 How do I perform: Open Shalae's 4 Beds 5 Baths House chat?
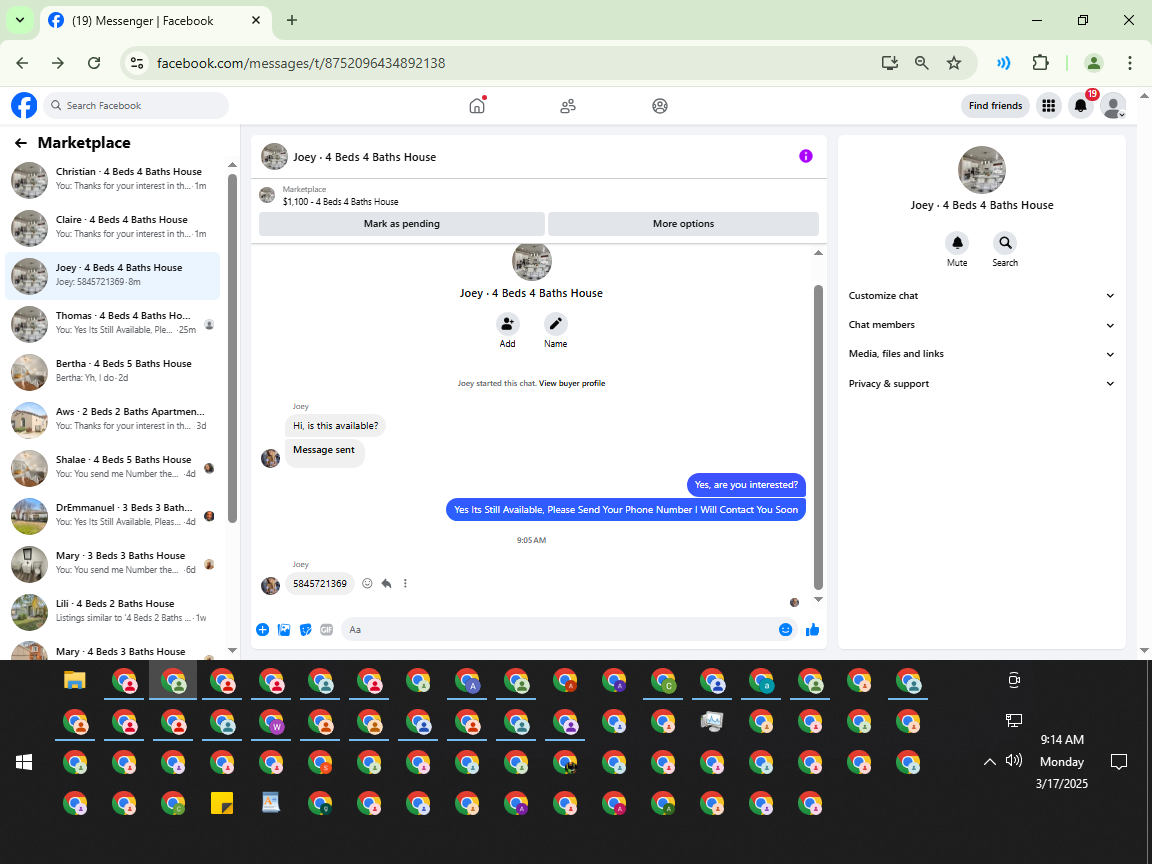112,469
